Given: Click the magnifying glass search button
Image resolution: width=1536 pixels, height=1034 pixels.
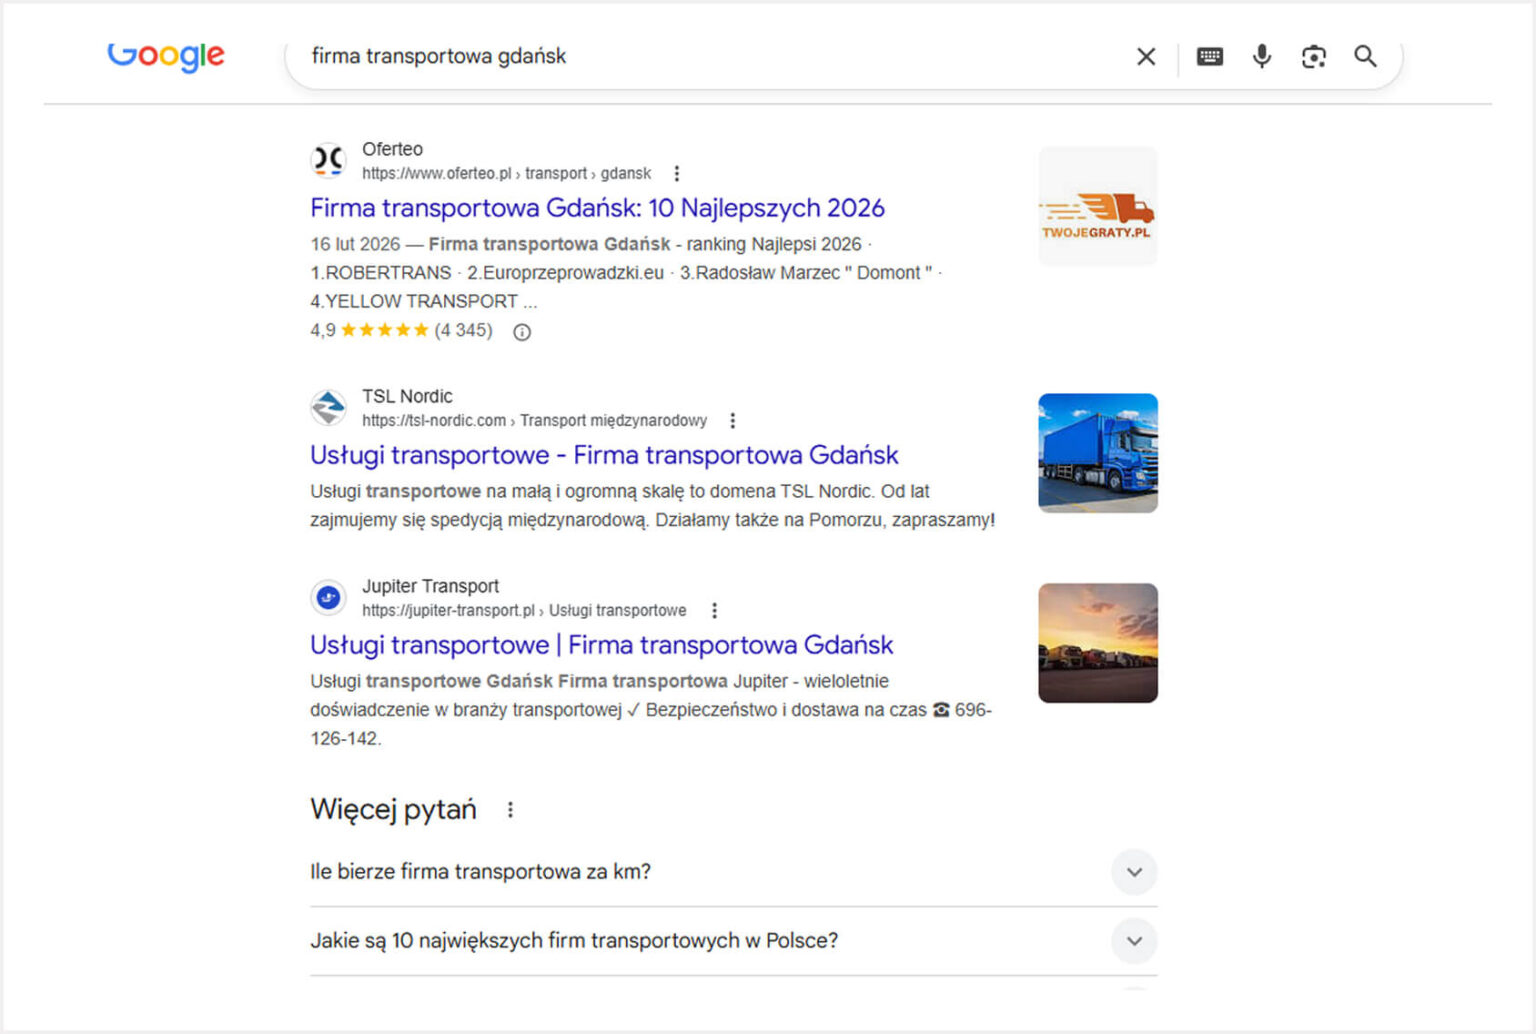Looking at the screenshot, I should pyautogui.click(x=1365, y=57).
